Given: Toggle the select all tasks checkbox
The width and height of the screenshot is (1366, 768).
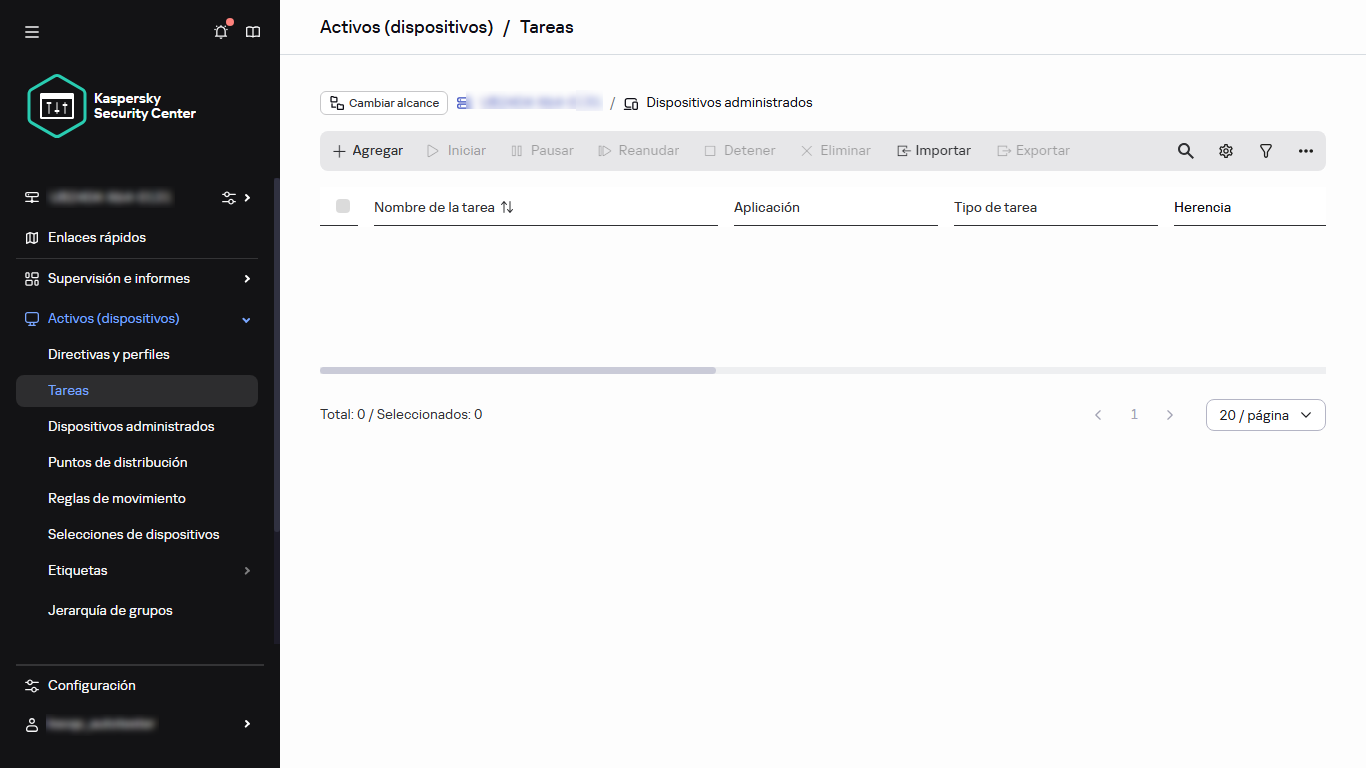Looking at the screenshot, I should pyautogui.click(x=343, y=206).
